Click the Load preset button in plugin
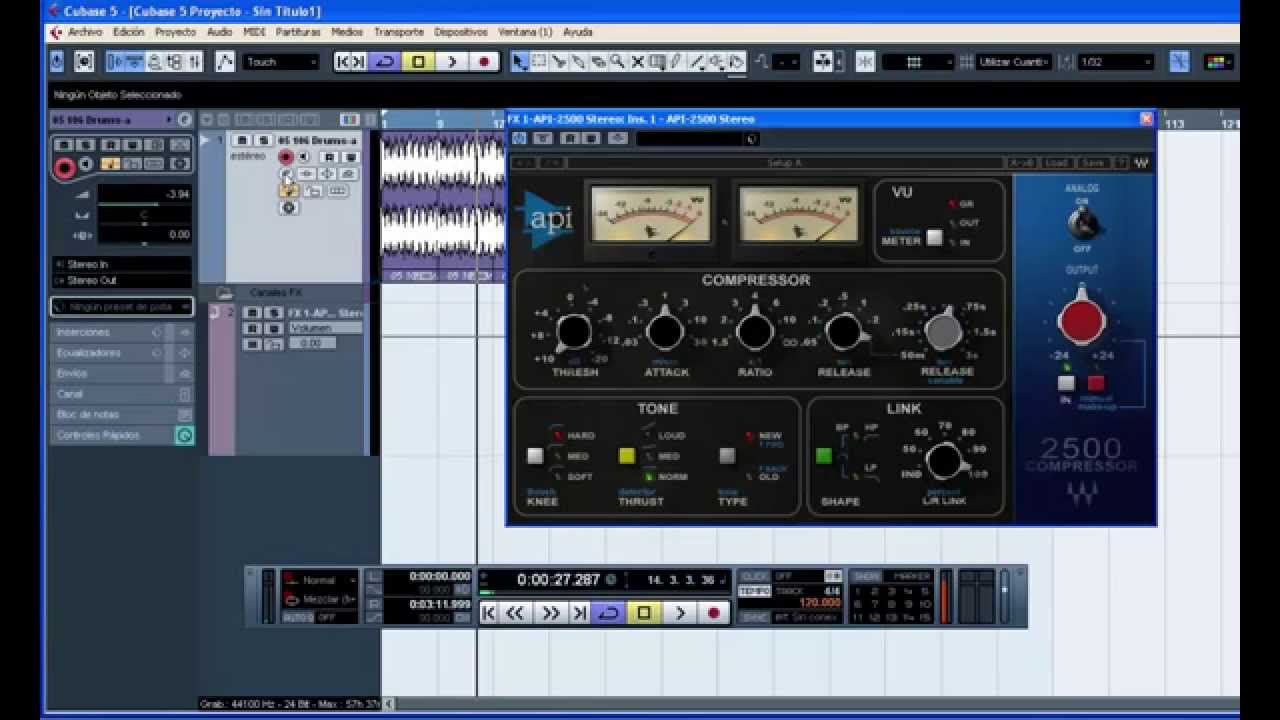The height and width of the screenshot is (720, 1280). 1057,163
